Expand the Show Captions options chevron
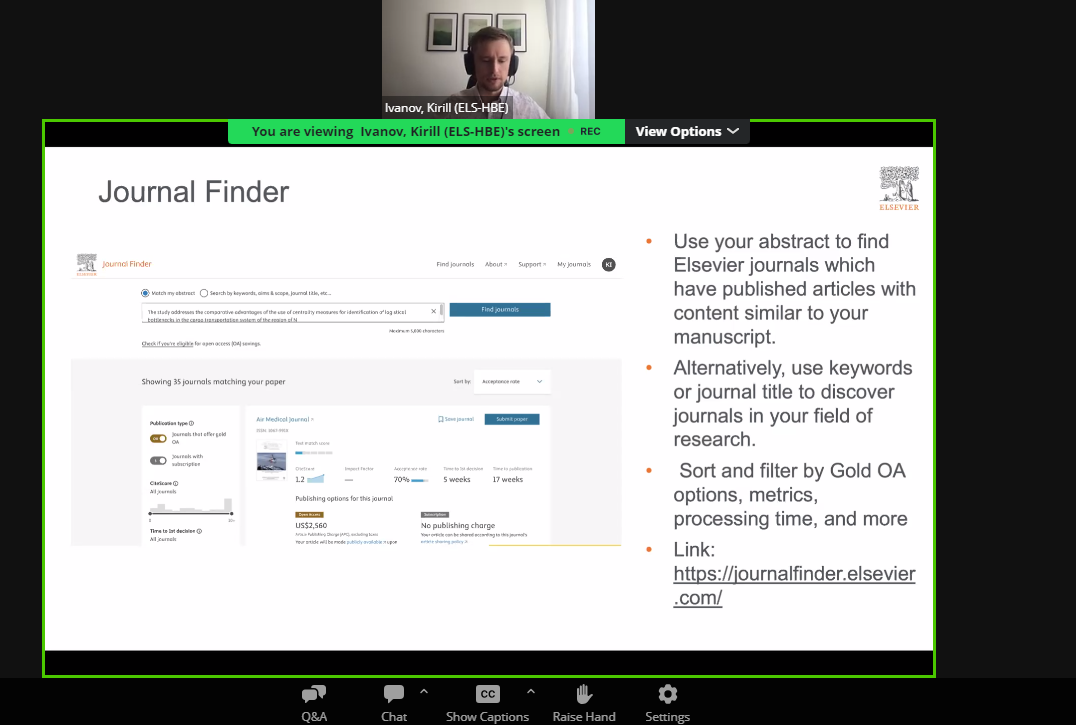The image size is (1076, 725). (530, 691)
